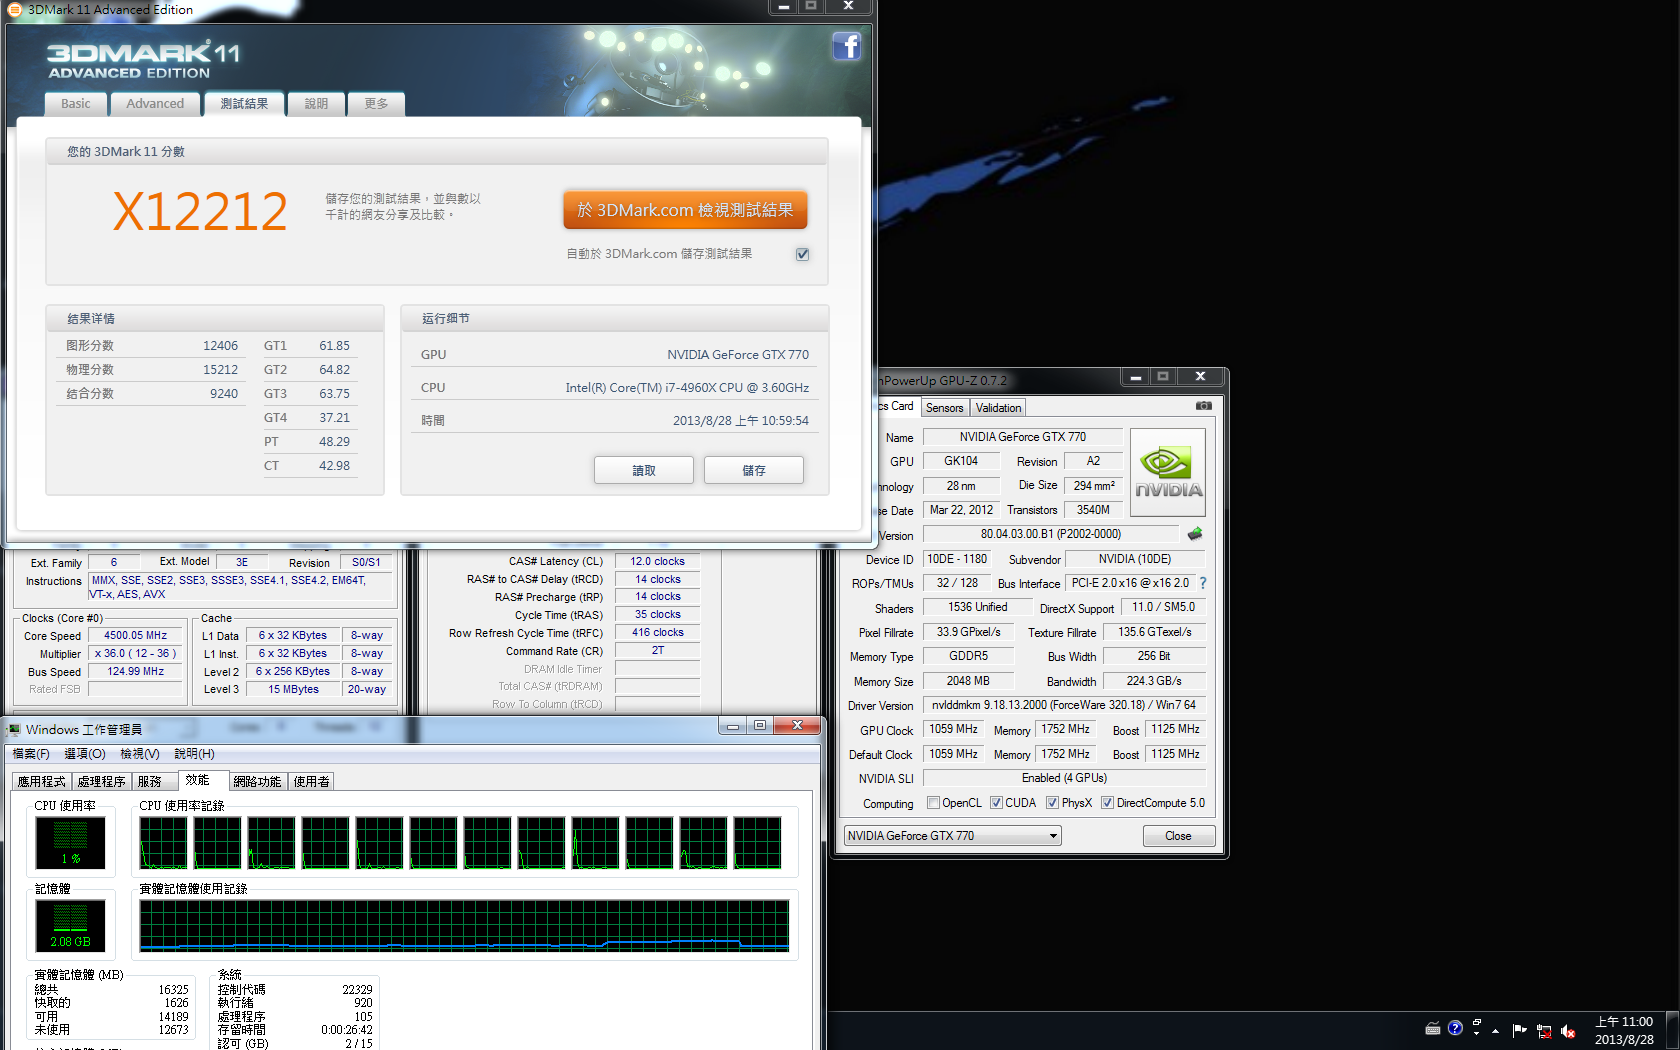
Task: Click the NVIDIA SLI Enabled (4 GPUs) field
Action: tap(1064, 778)
